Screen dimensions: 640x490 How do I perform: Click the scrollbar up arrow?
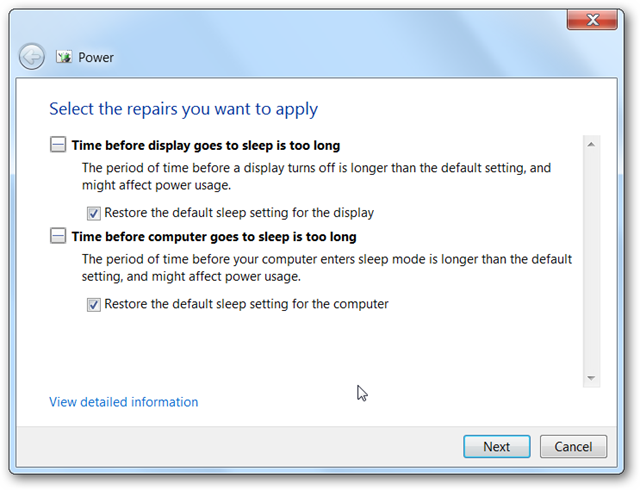(591, 144)
